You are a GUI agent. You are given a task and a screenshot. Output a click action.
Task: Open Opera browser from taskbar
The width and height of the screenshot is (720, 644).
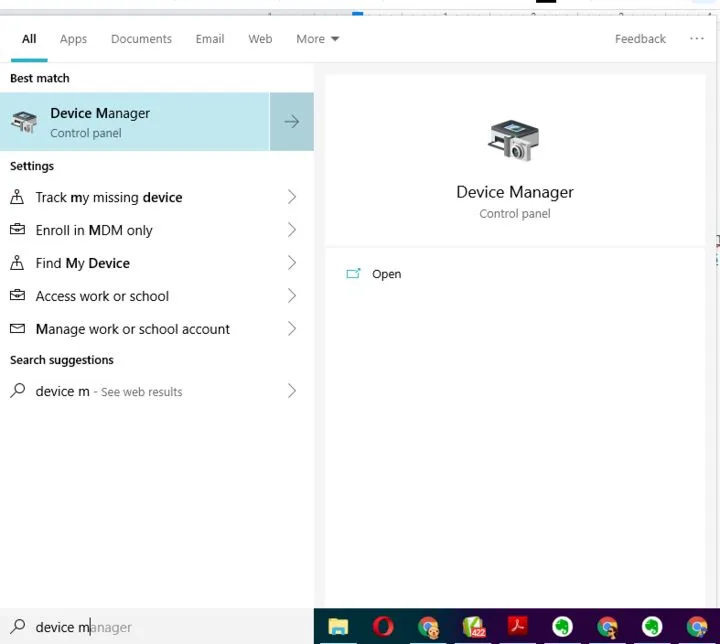(x=383, y=627)
